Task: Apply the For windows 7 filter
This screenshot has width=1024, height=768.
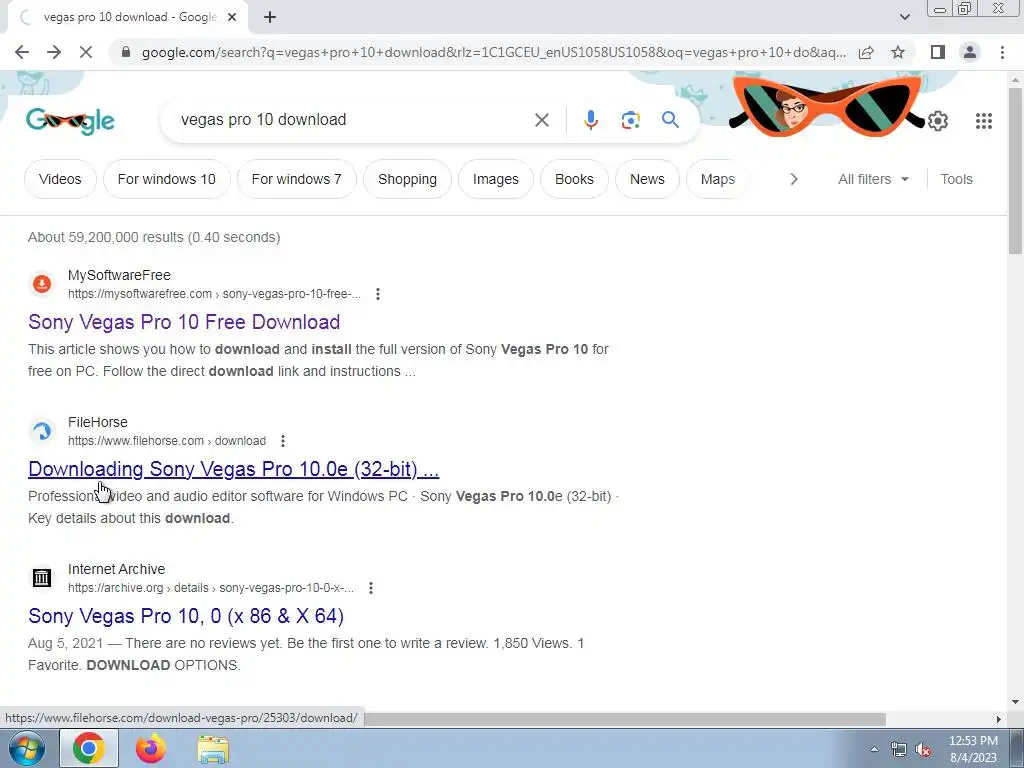Action: point(296,179)
